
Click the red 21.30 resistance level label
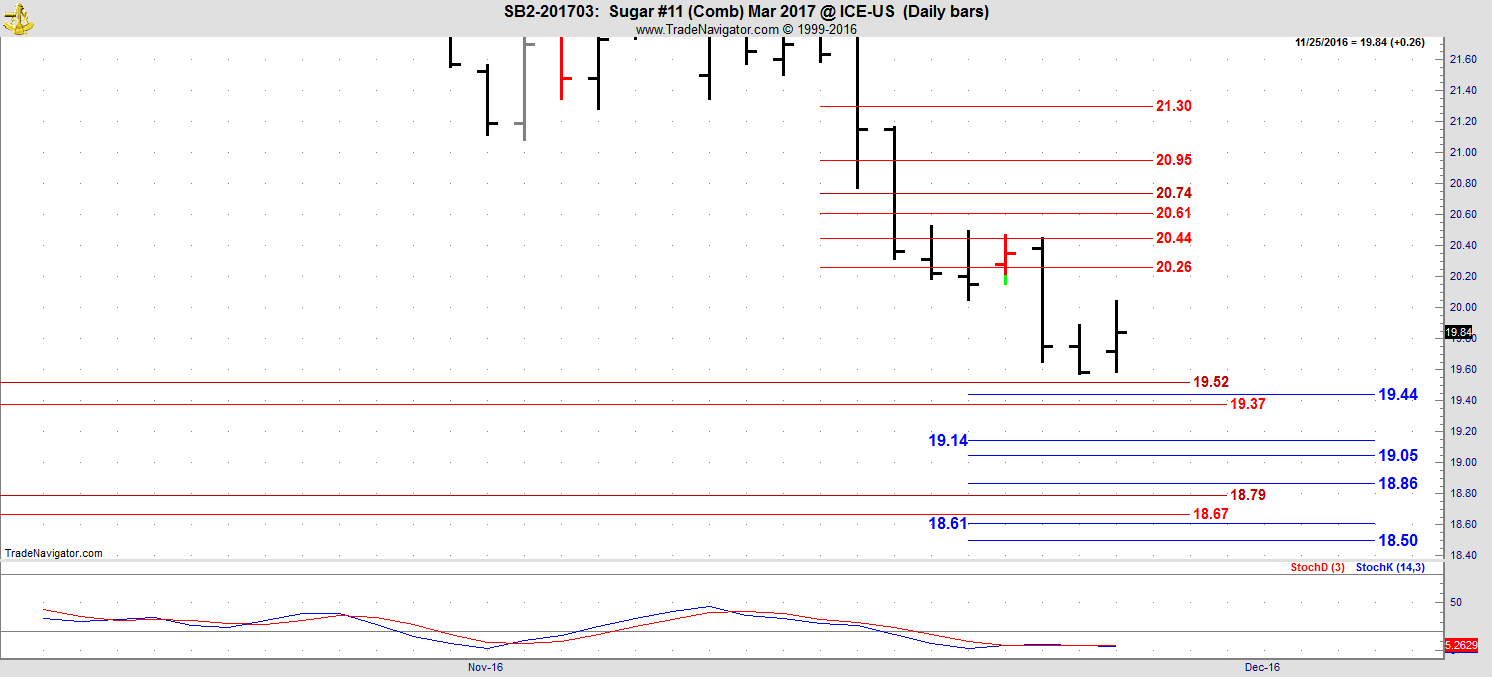(x=1173, y=106)
